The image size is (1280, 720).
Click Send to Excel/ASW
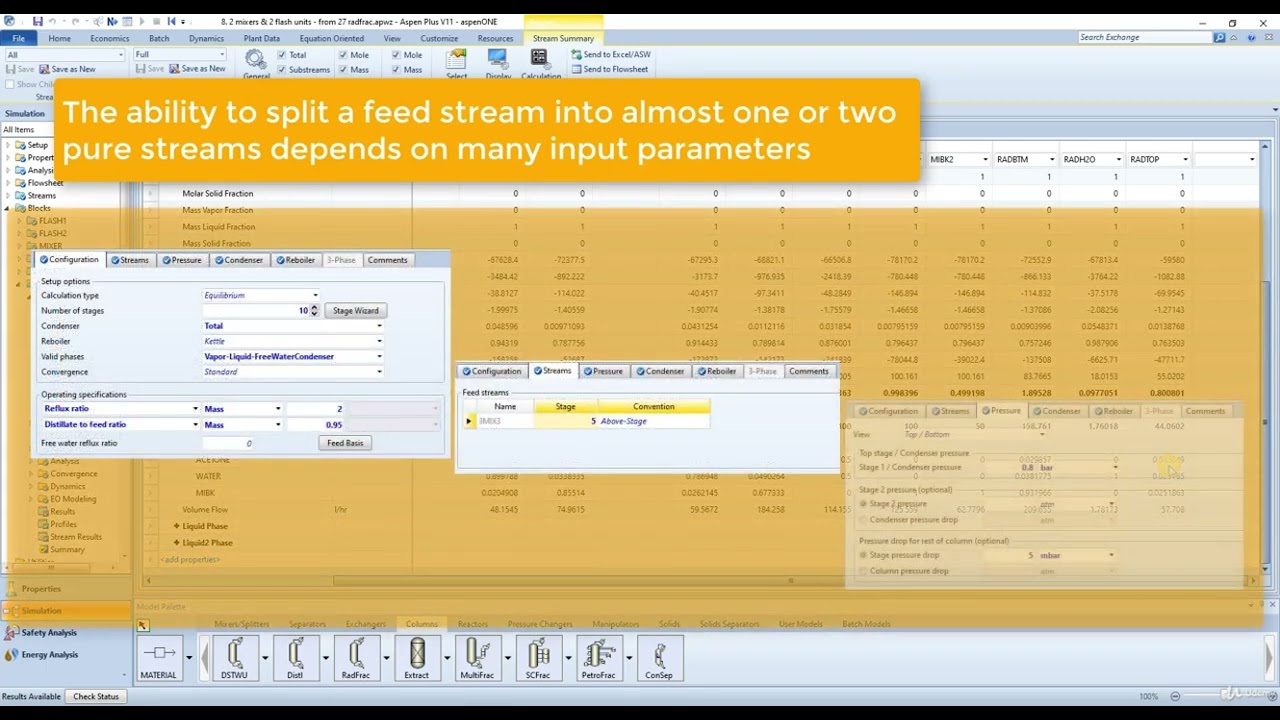pyautogui.click(x=611, y=55)
